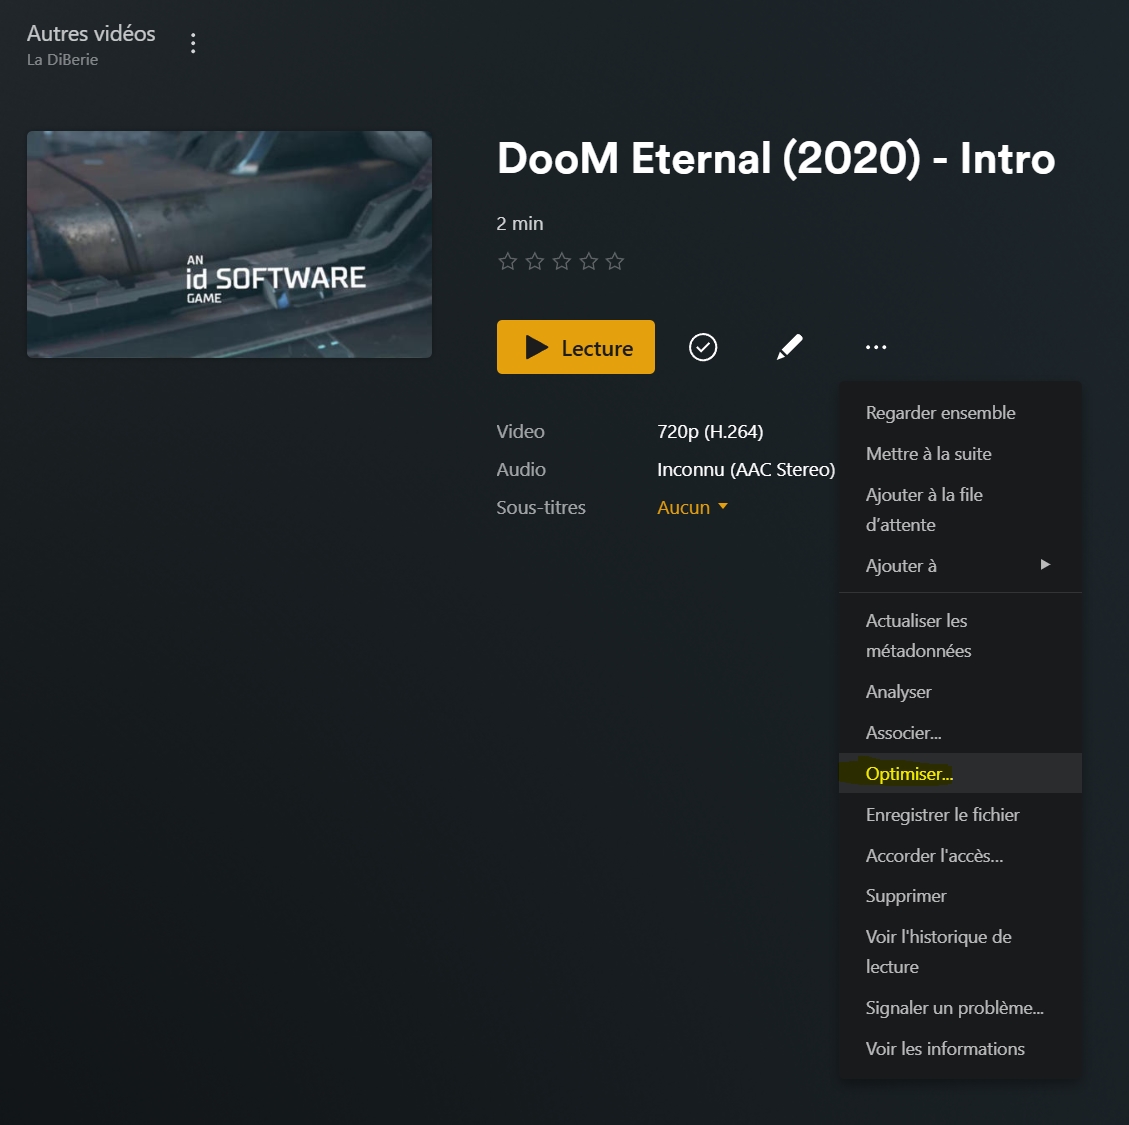The image size is (1129, 1125).
Task: Mark the video as watched with the checkmark icon
Action: [703, 347]
